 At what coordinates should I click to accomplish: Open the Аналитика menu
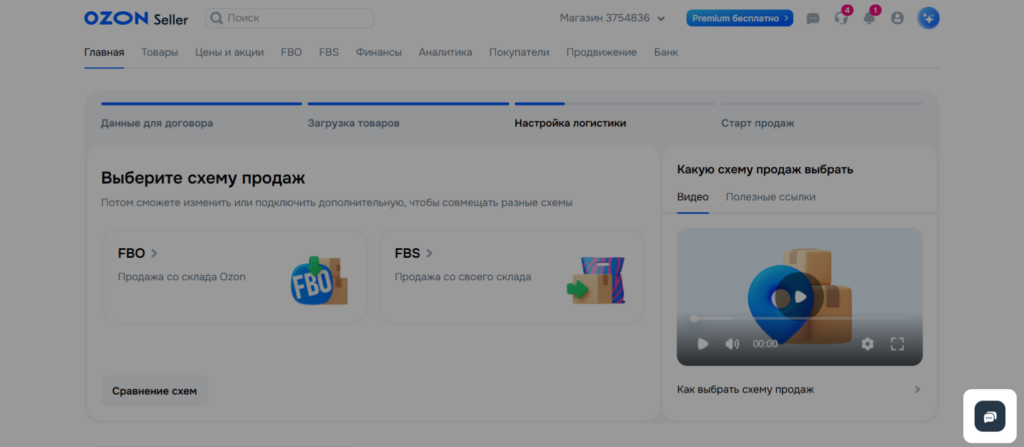pos(445,52)
